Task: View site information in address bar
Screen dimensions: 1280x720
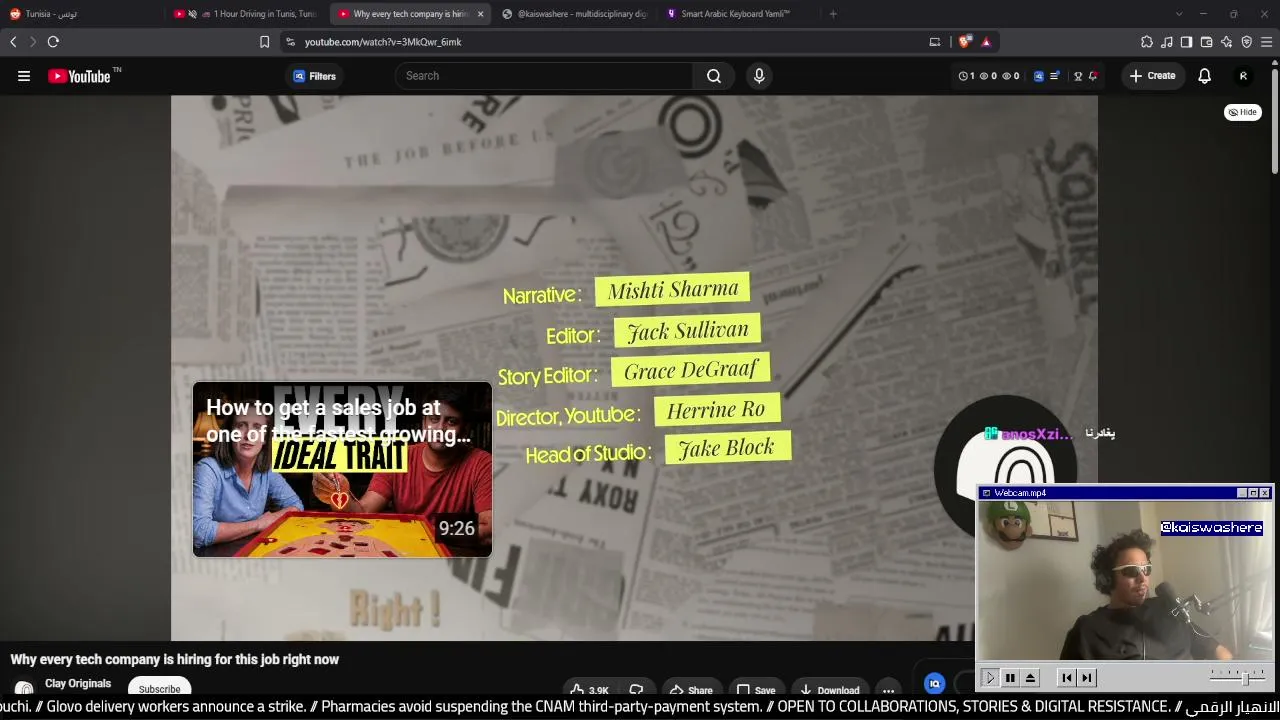Action: click(x=290, y=42)
